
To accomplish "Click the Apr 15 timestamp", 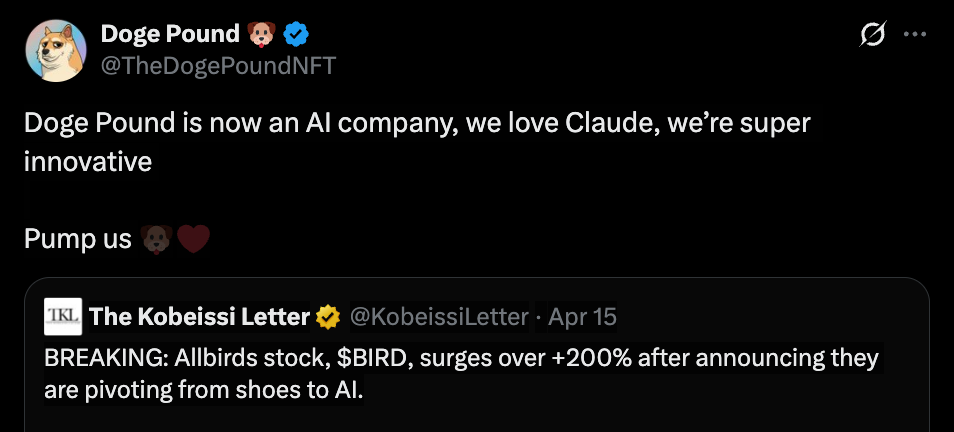I will pos(583,318).
